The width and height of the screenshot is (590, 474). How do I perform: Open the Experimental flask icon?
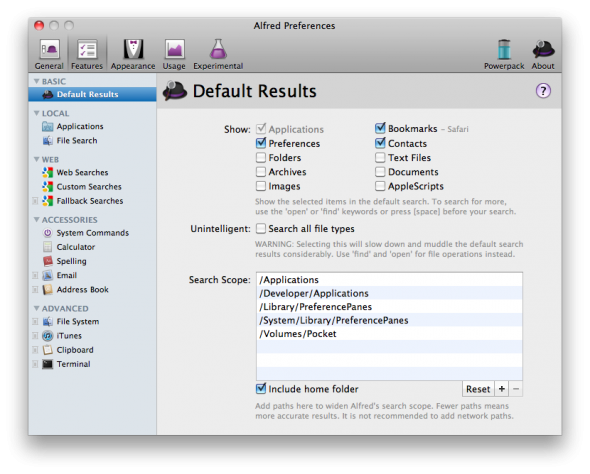[218, 49]
